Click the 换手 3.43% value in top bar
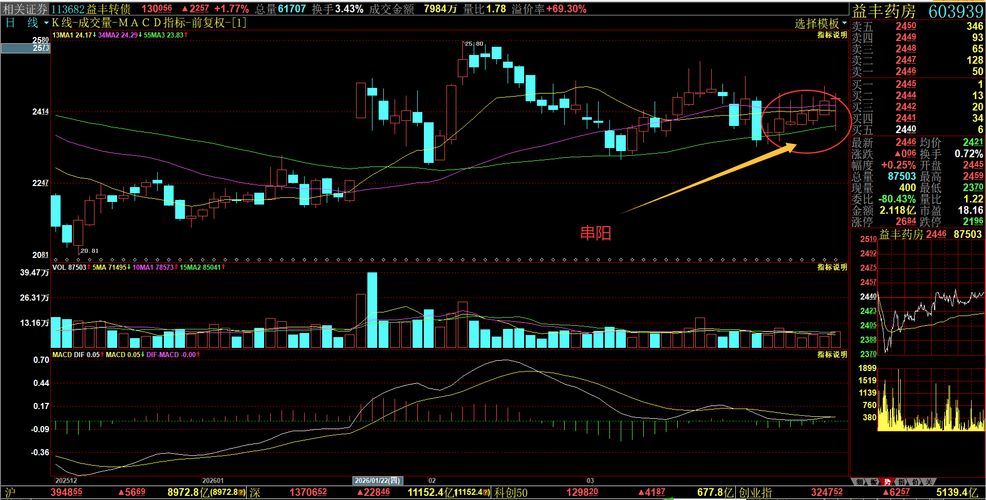Screen dimensions: 986x500 [x=349, y=9]
